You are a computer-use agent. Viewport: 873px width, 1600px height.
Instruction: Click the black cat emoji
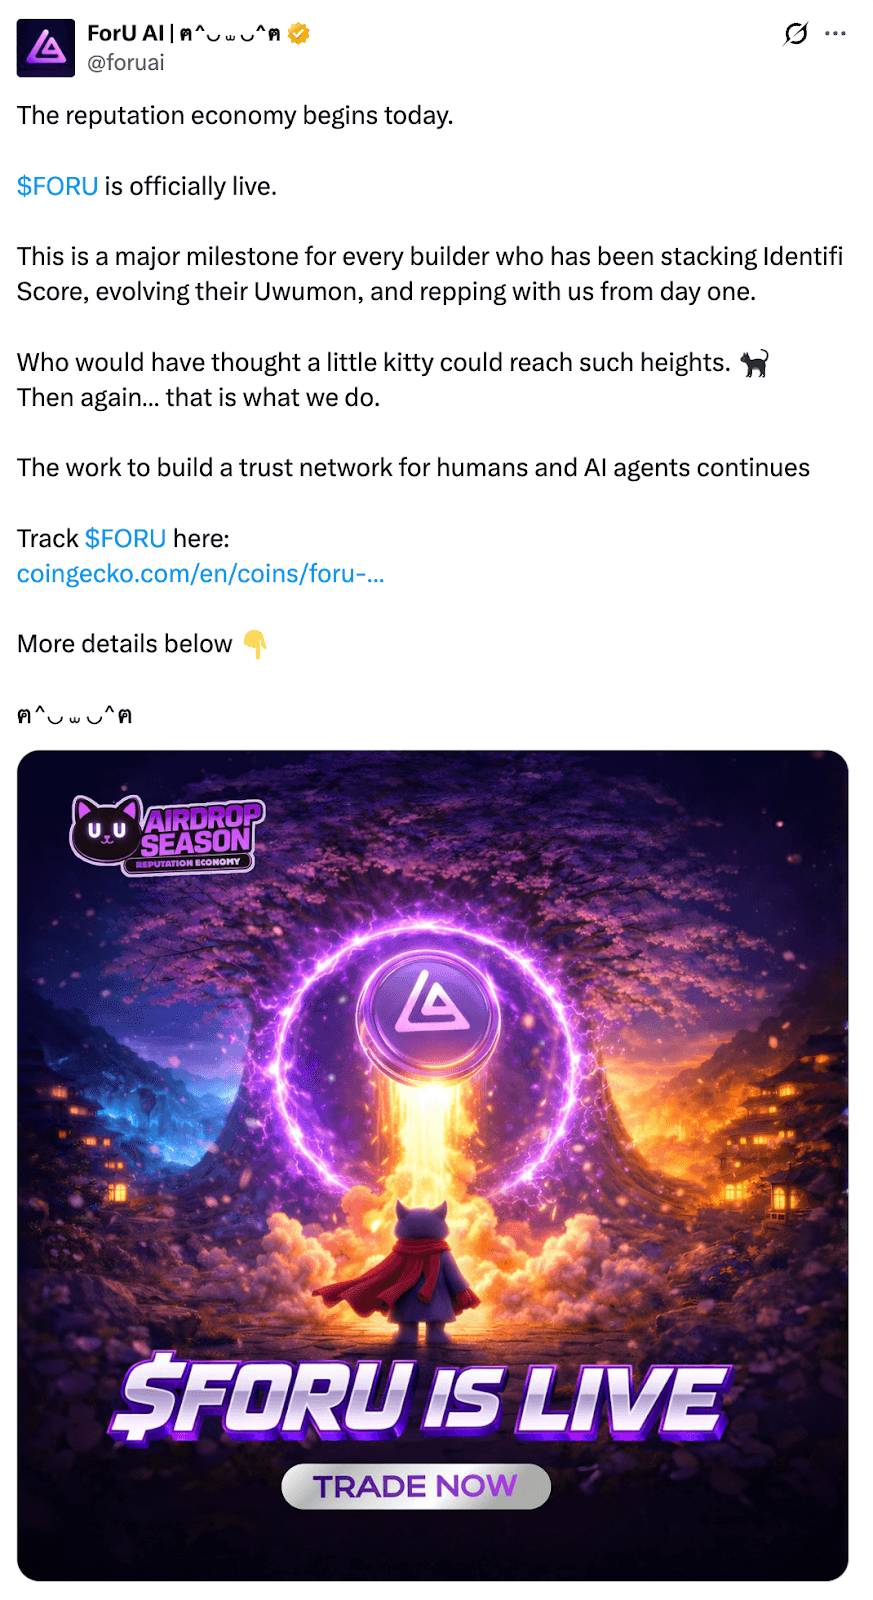point(754,362)
